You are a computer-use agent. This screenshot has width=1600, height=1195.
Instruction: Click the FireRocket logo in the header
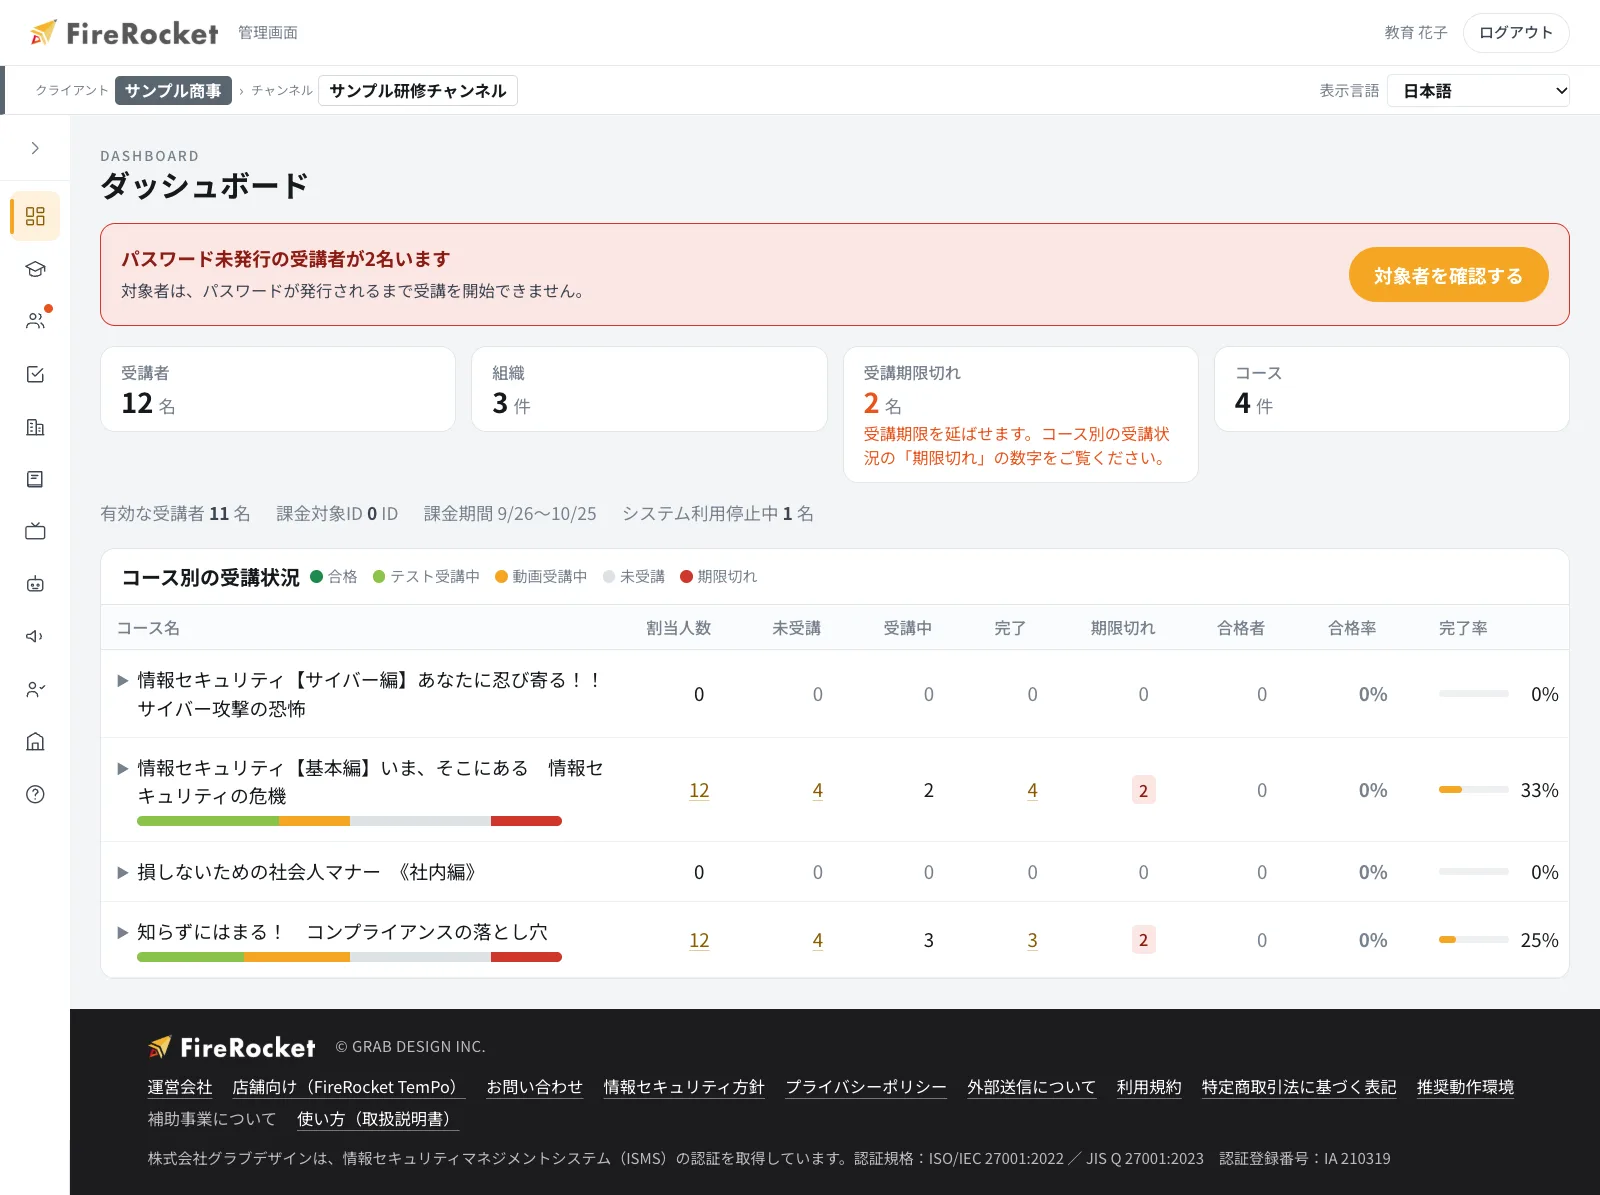pos(124,33)
